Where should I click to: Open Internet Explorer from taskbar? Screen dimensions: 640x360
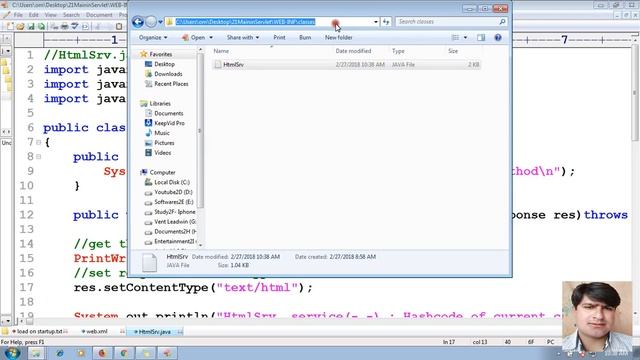click(60, 353)
